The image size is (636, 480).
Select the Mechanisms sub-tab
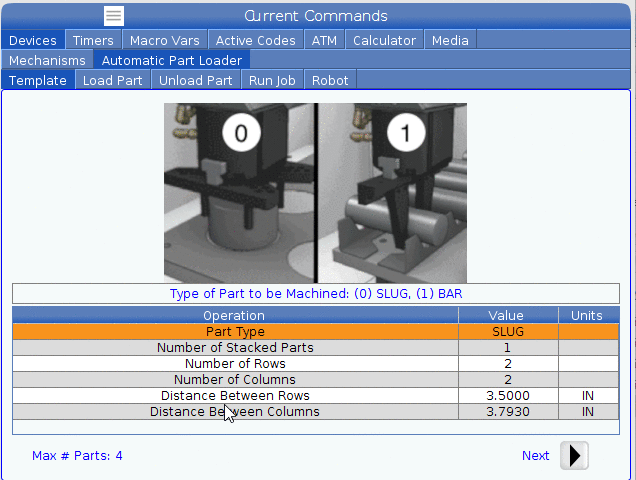pos(47,60)
